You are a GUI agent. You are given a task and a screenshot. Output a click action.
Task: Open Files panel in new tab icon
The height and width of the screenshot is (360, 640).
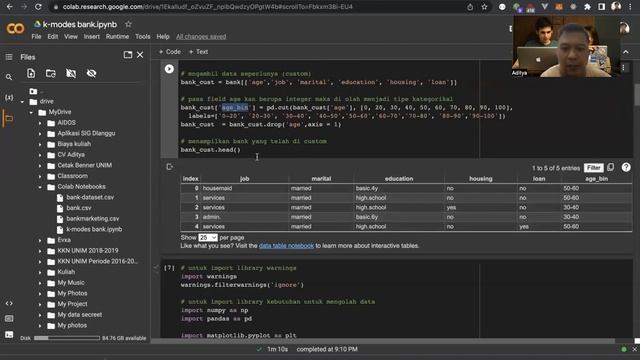pos(128,55)
